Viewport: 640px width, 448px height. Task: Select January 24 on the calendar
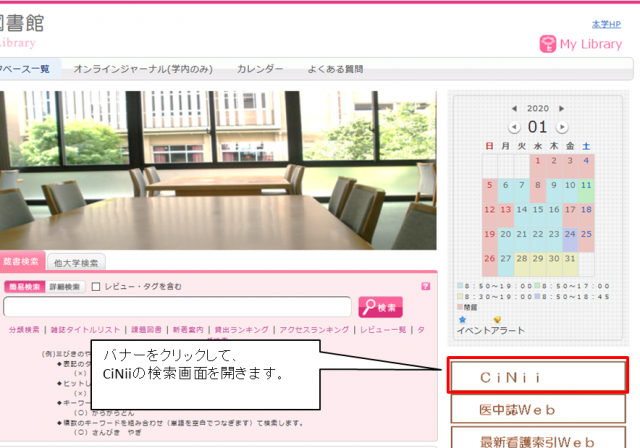pos(570,235)
